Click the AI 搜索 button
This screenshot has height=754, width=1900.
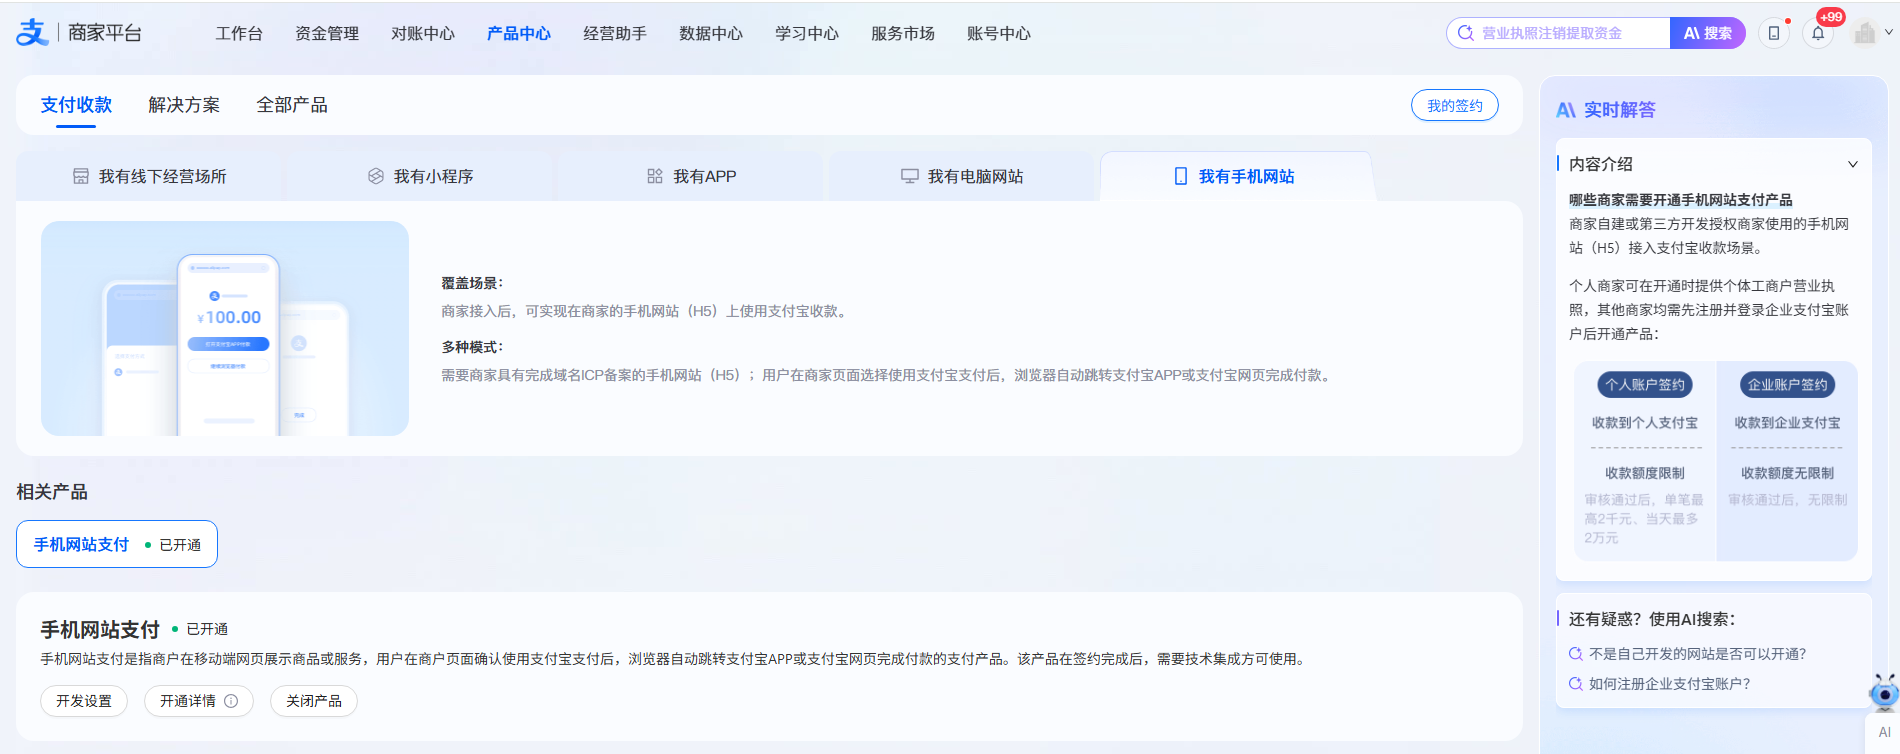(x=1708, y=33)
